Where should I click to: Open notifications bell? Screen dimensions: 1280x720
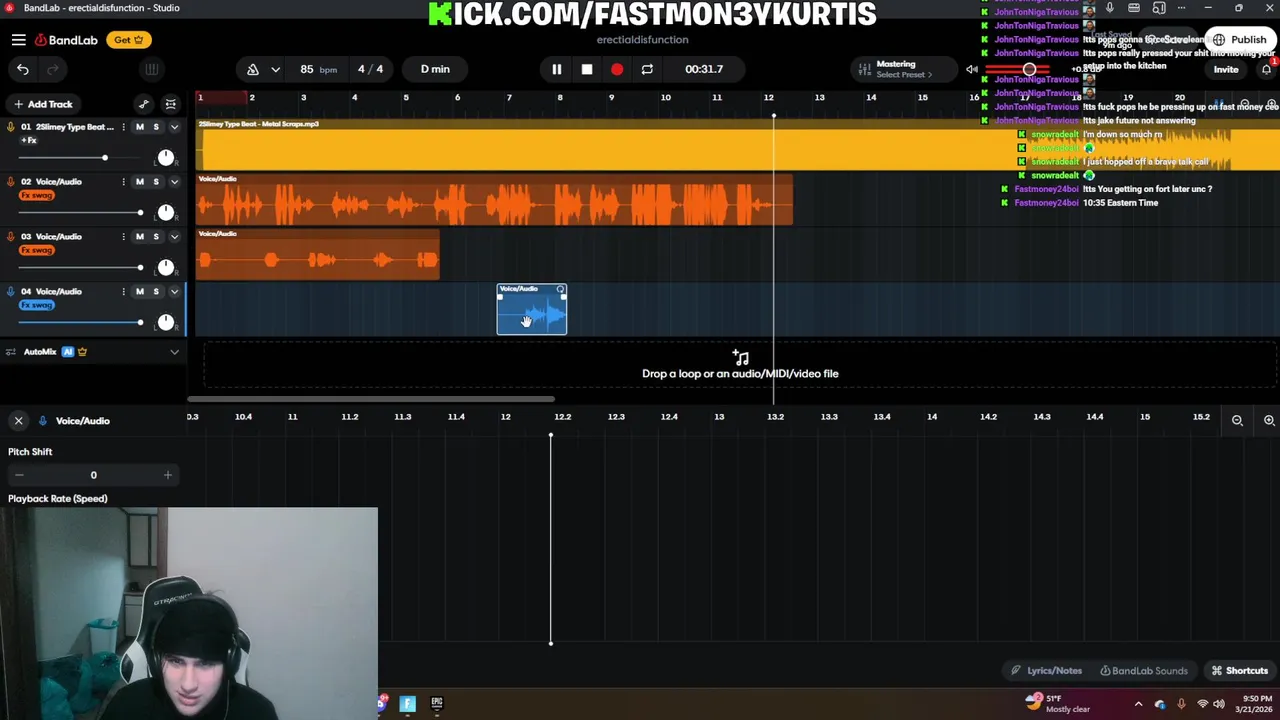(1266, 69)
